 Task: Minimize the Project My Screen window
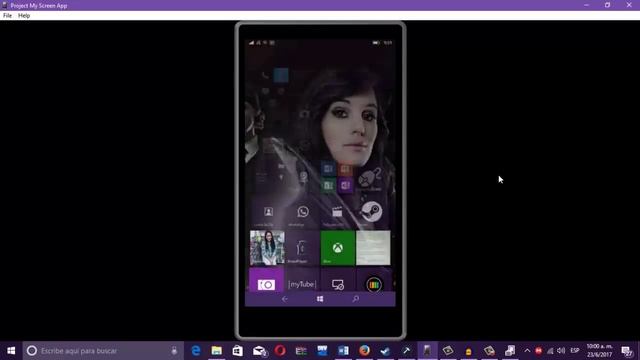point(587,5)
